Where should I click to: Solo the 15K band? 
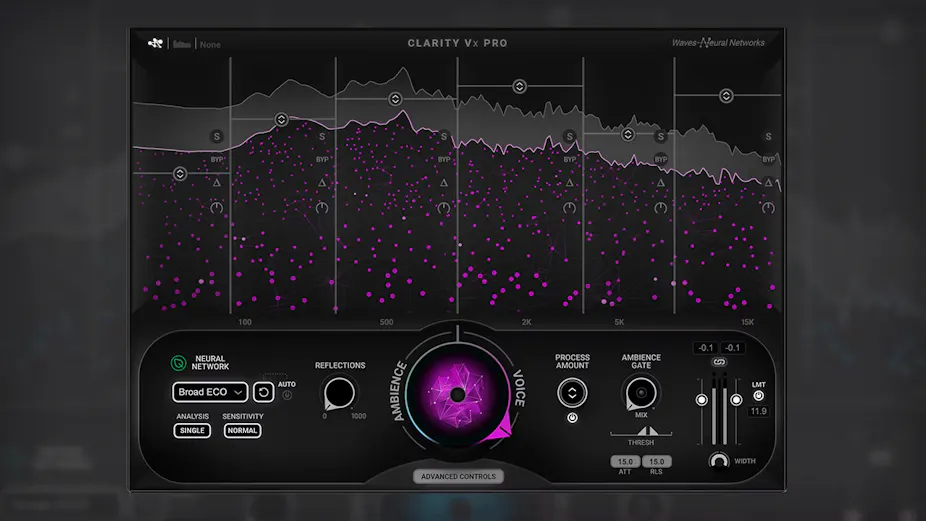coord(768,136)
